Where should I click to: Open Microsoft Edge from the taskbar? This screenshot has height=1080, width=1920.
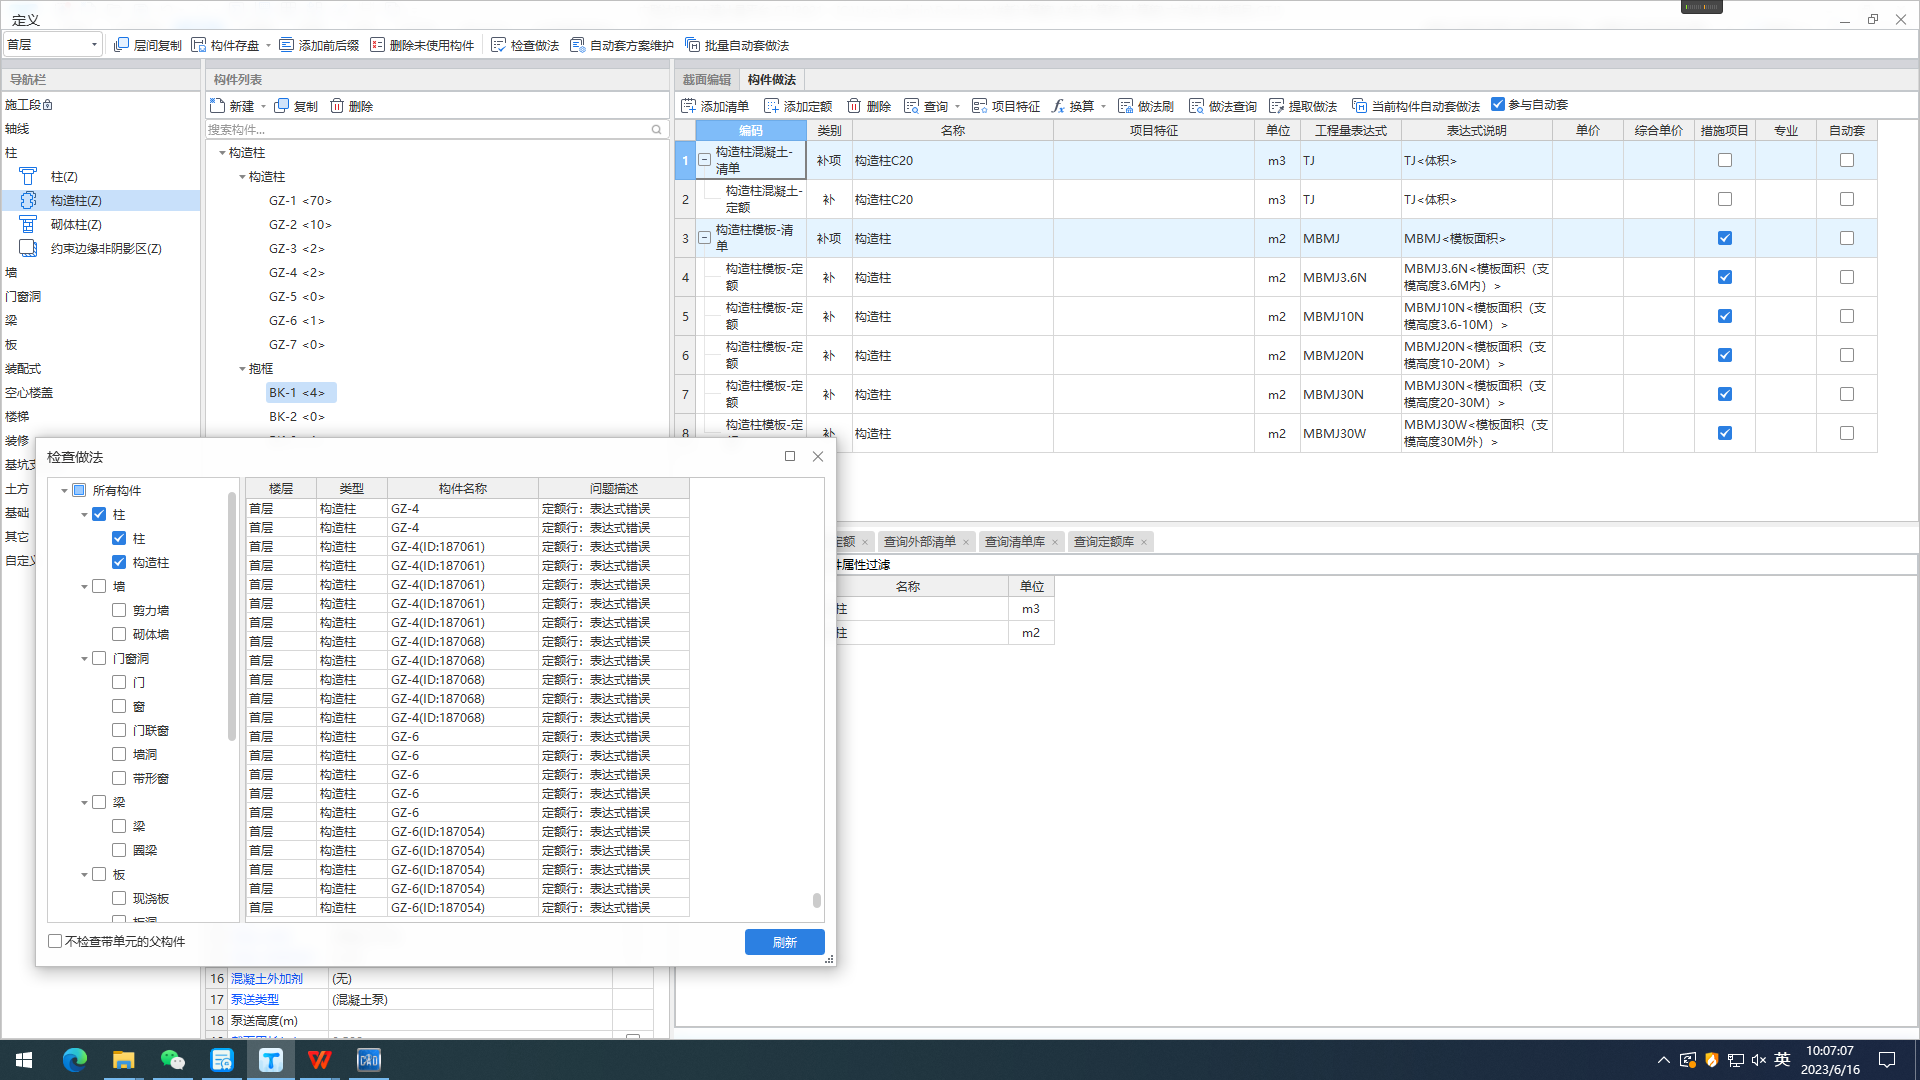75,1060
